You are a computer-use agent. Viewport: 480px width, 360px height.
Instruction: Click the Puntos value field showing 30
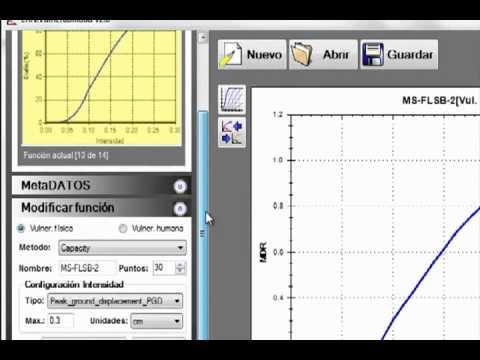pyautogui.click(x=164, y=268)
